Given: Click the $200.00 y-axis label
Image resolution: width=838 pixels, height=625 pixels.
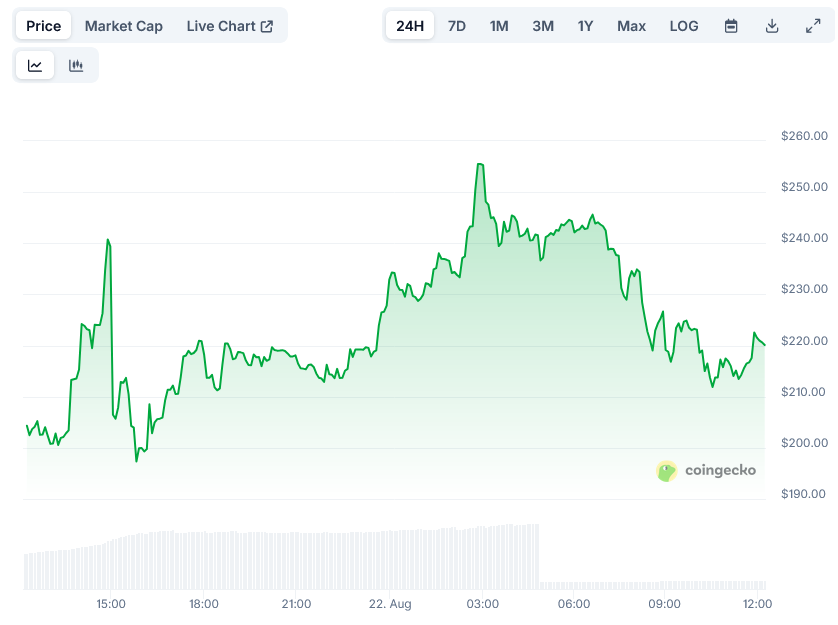Looking at the screenshot, I should [804, 443].
